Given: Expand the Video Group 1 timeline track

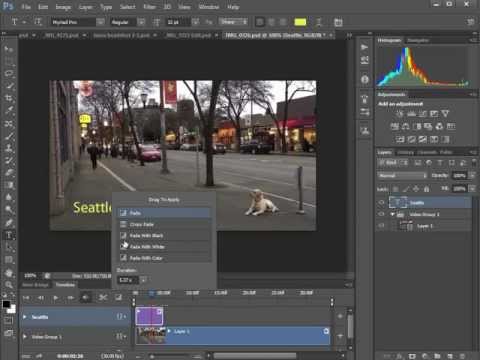Looking at the screenshot, I should 25,337.
